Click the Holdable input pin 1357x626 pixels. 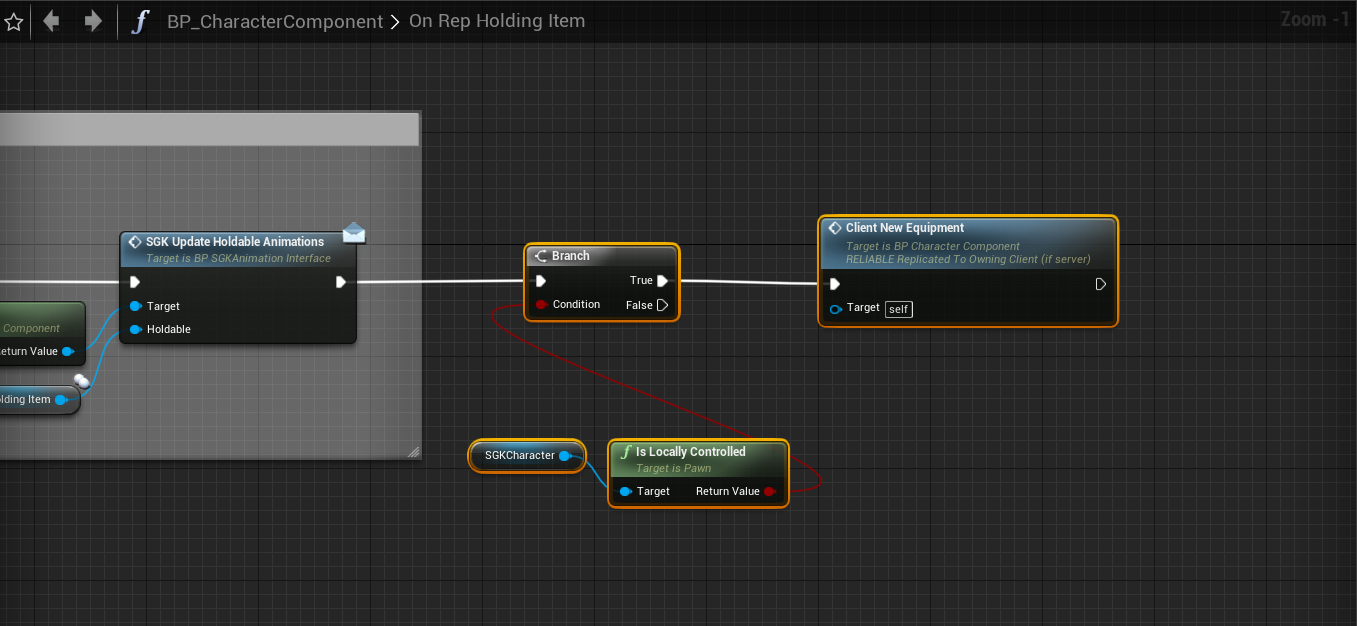[x=135, y=329]
